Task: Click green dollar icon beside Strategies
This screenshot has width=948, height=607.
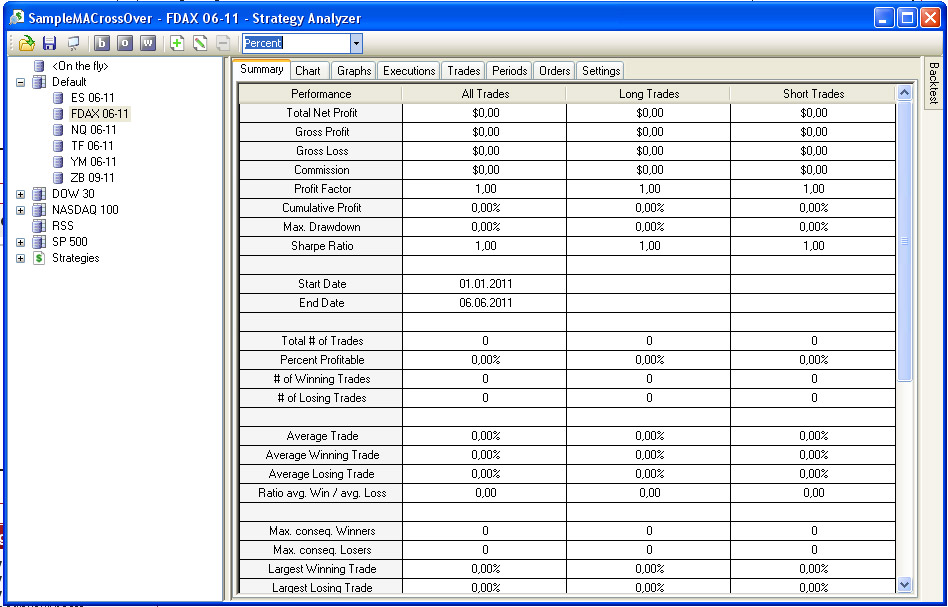Action: tap(39, 258)
